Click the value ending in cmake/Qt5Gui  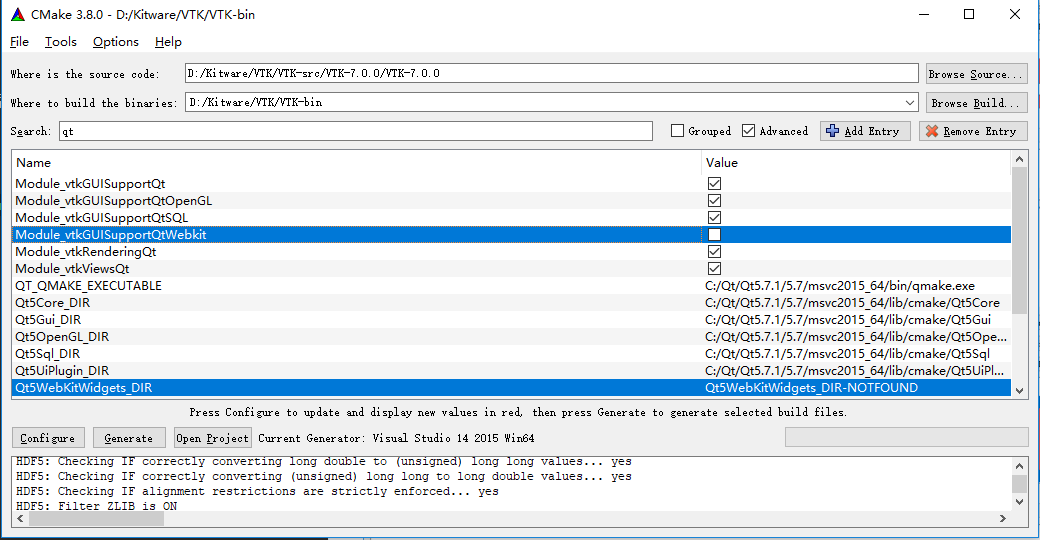pos(848,320)
